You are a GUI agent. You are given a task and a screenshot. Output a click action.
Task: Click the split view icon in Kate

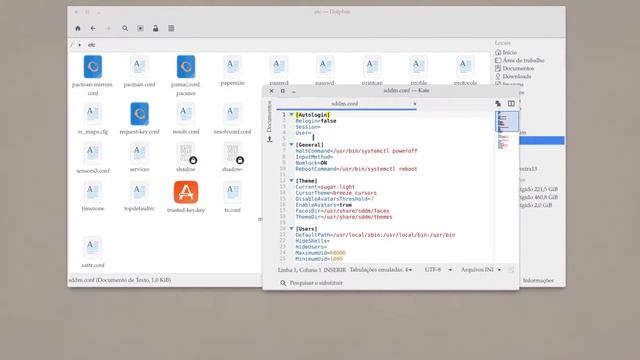pos(511,104)
